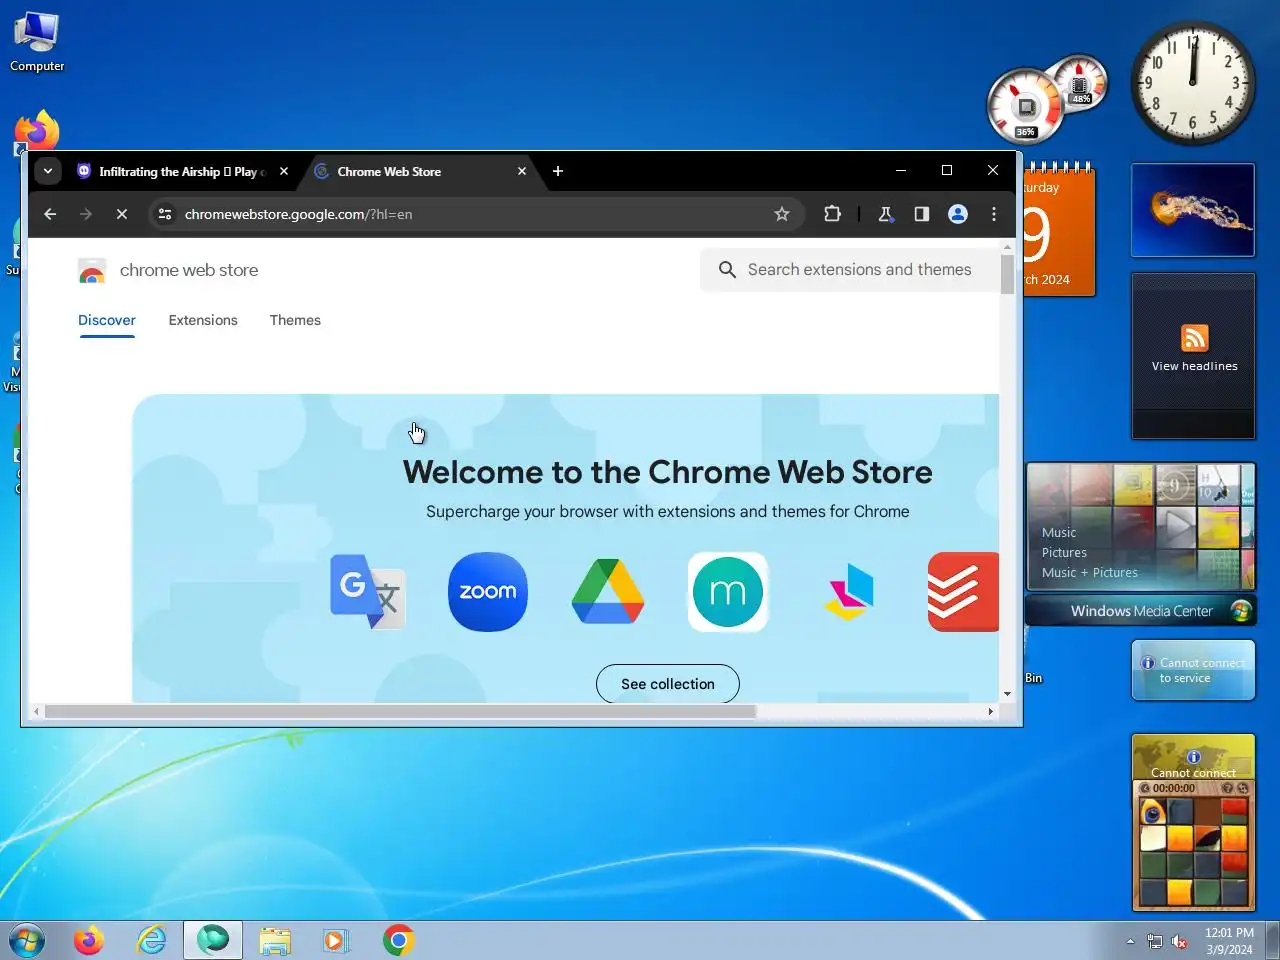Open the Chrome tab search dropdown

pyautogui.click(x=47, y=171)
